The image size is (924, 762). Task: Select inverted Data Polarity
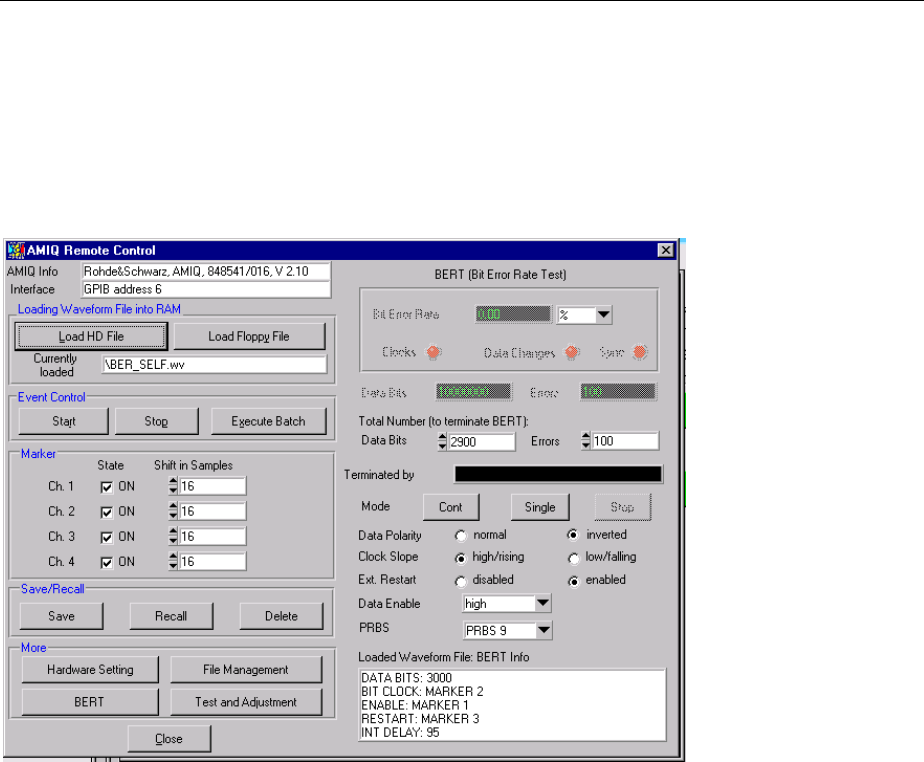pyautogui.click(x=573, y=535)
